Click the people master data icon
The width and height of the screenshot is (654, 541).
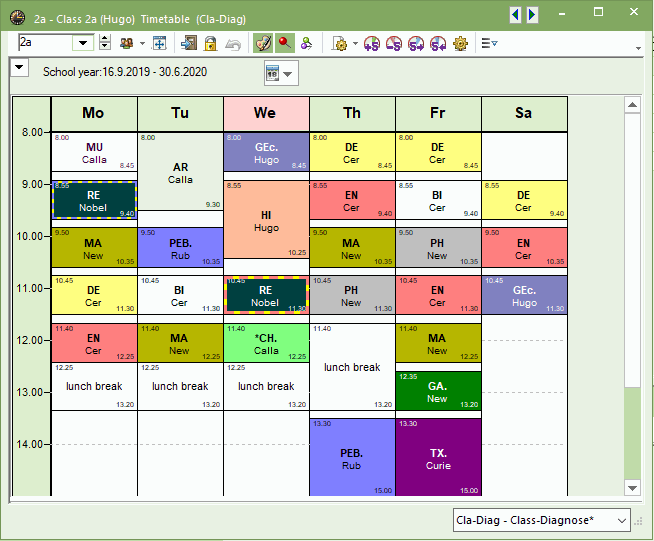pyautogui.click(x=126, y=43)
